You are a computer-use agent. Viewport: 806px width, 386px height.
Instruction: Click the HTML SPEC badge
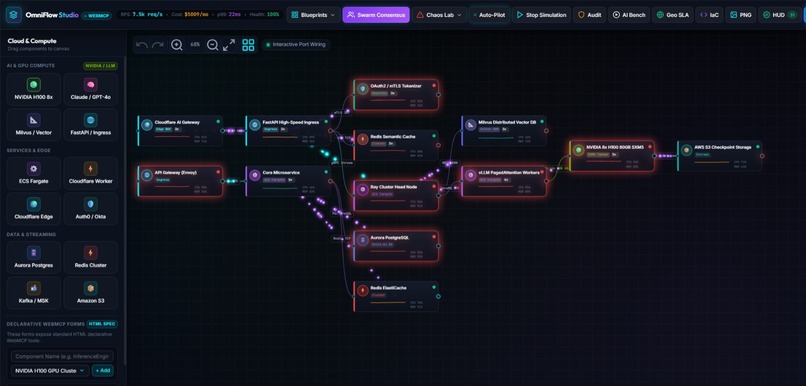pos(102,324)
